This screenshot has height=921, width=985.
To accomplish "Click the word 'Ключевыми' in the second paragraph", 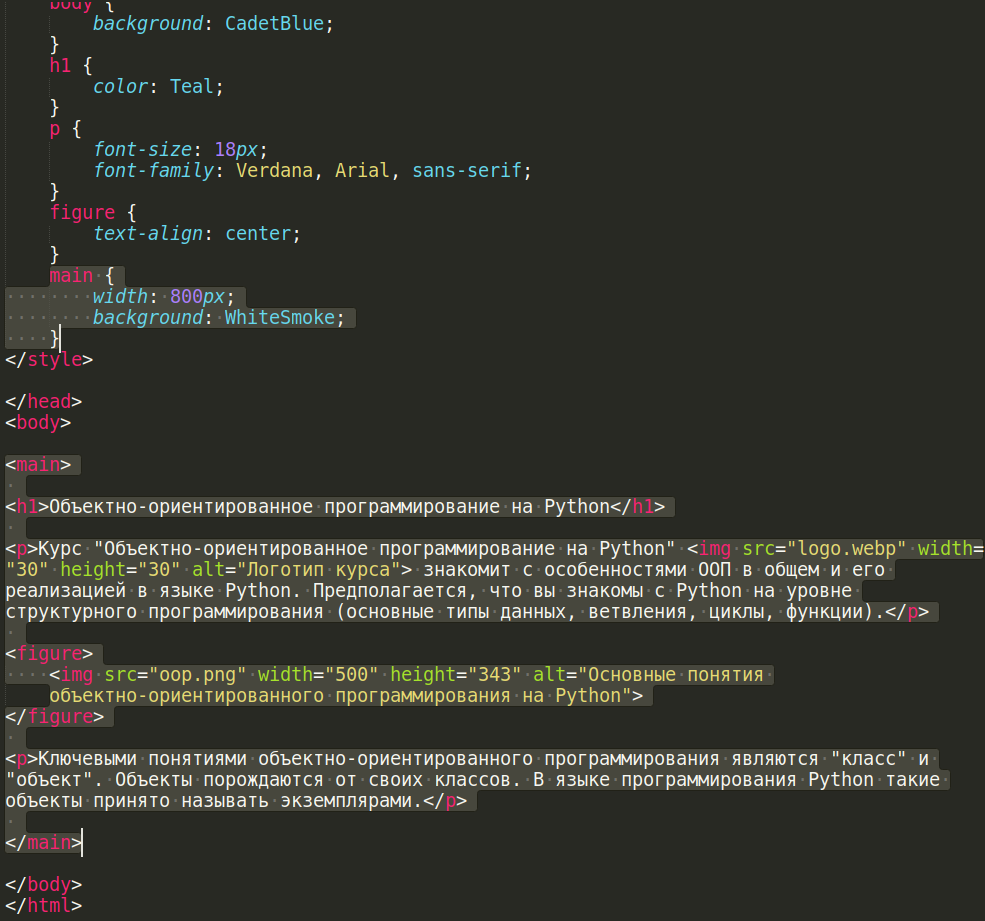I will click(x=87, y=759).
